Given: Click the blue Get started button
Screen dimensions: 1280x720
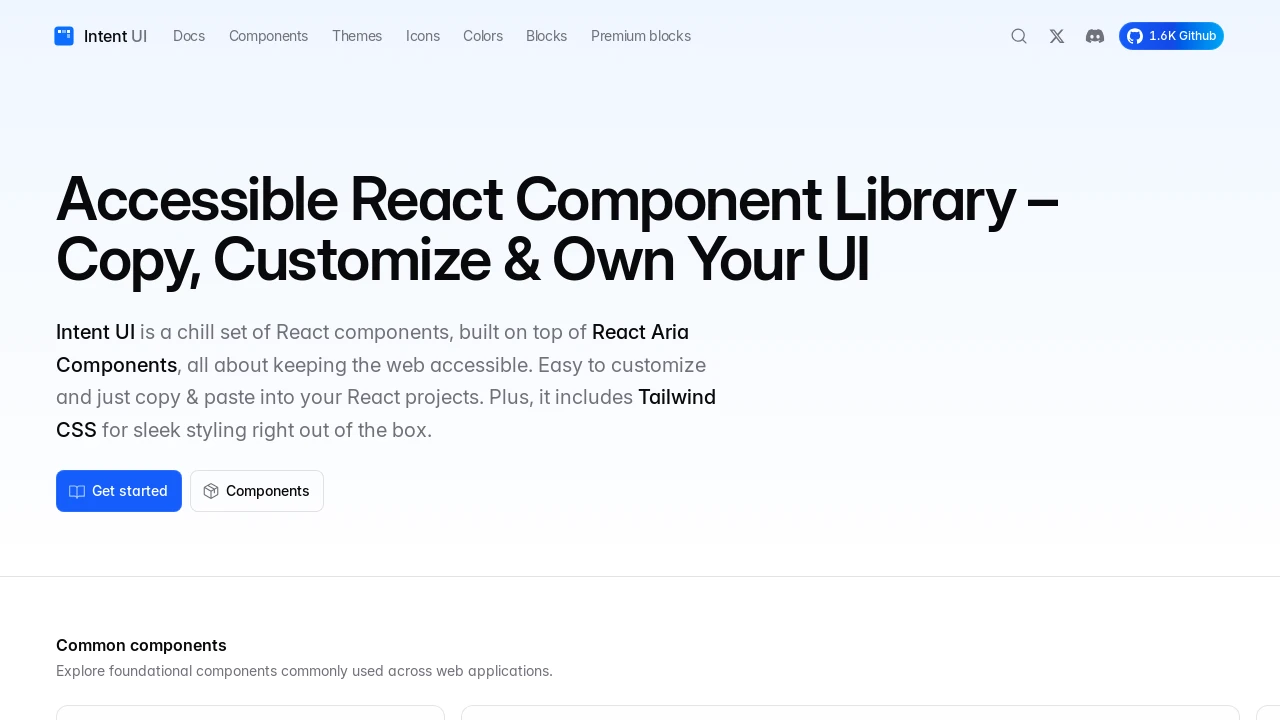Looking at the screenshot, I should 119,491.
